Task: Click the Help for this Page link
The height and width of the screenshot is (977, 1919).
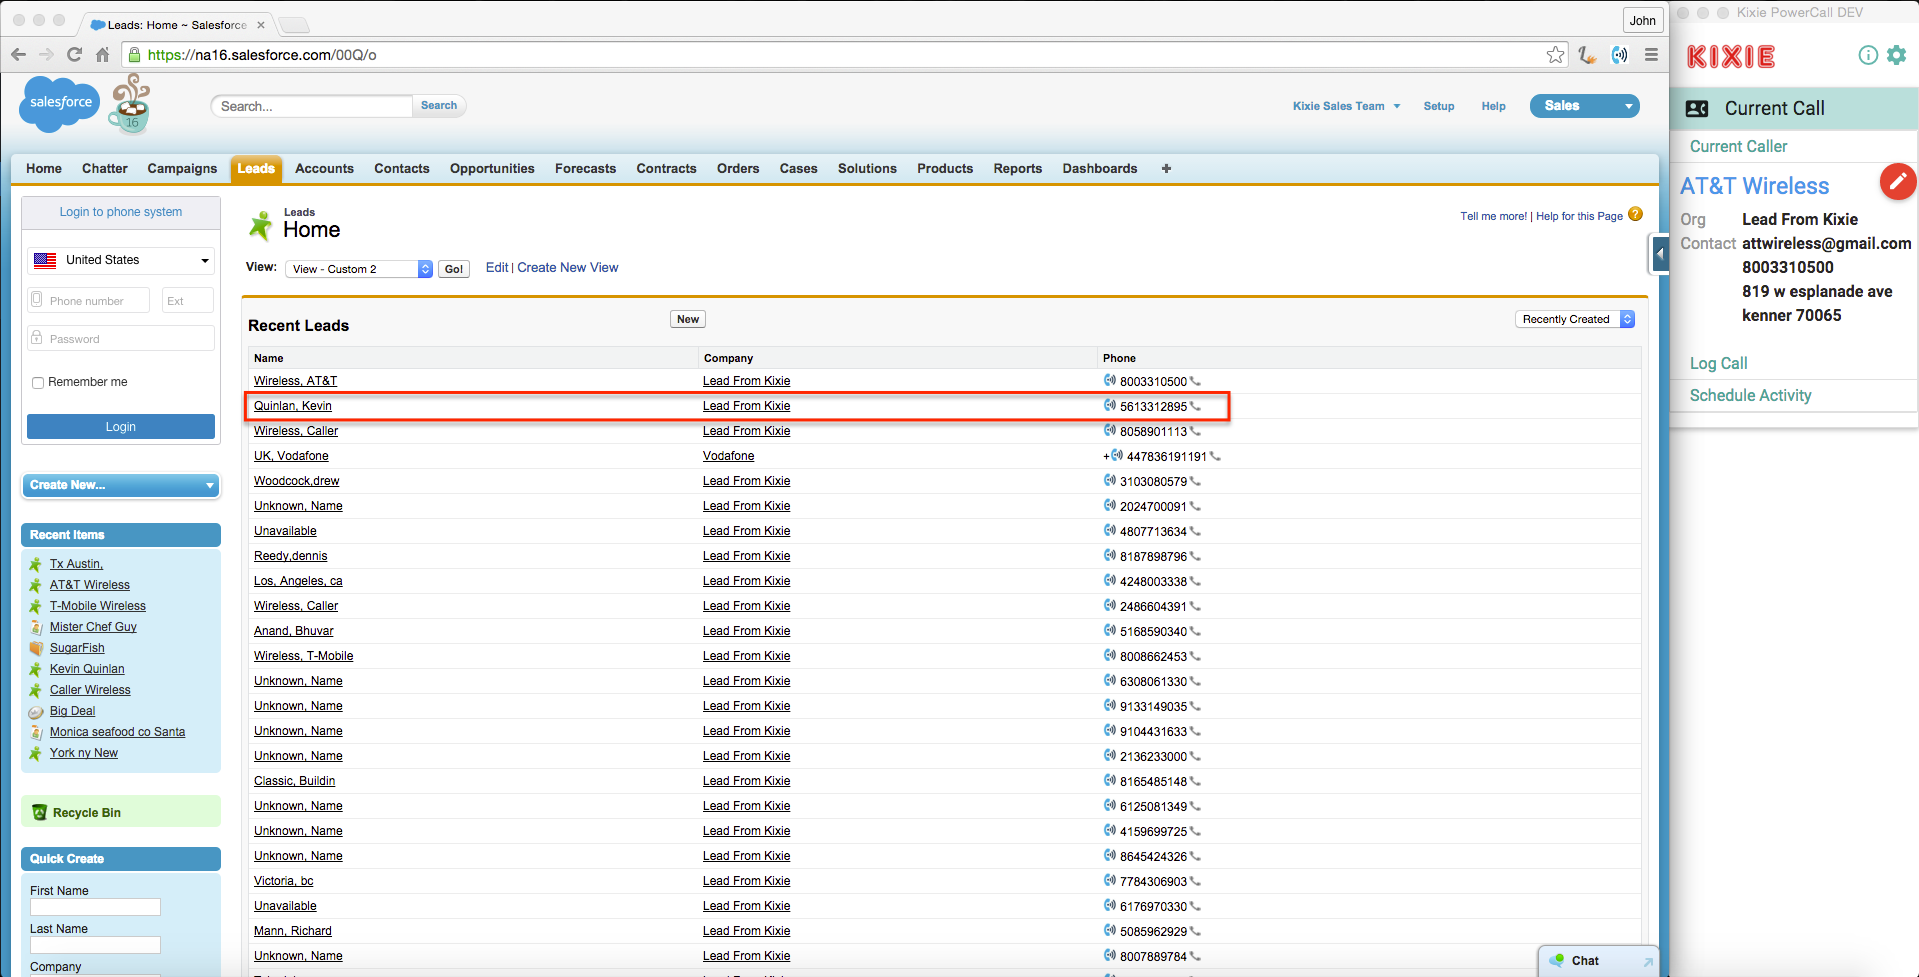Action: (x=1579, y=216)
